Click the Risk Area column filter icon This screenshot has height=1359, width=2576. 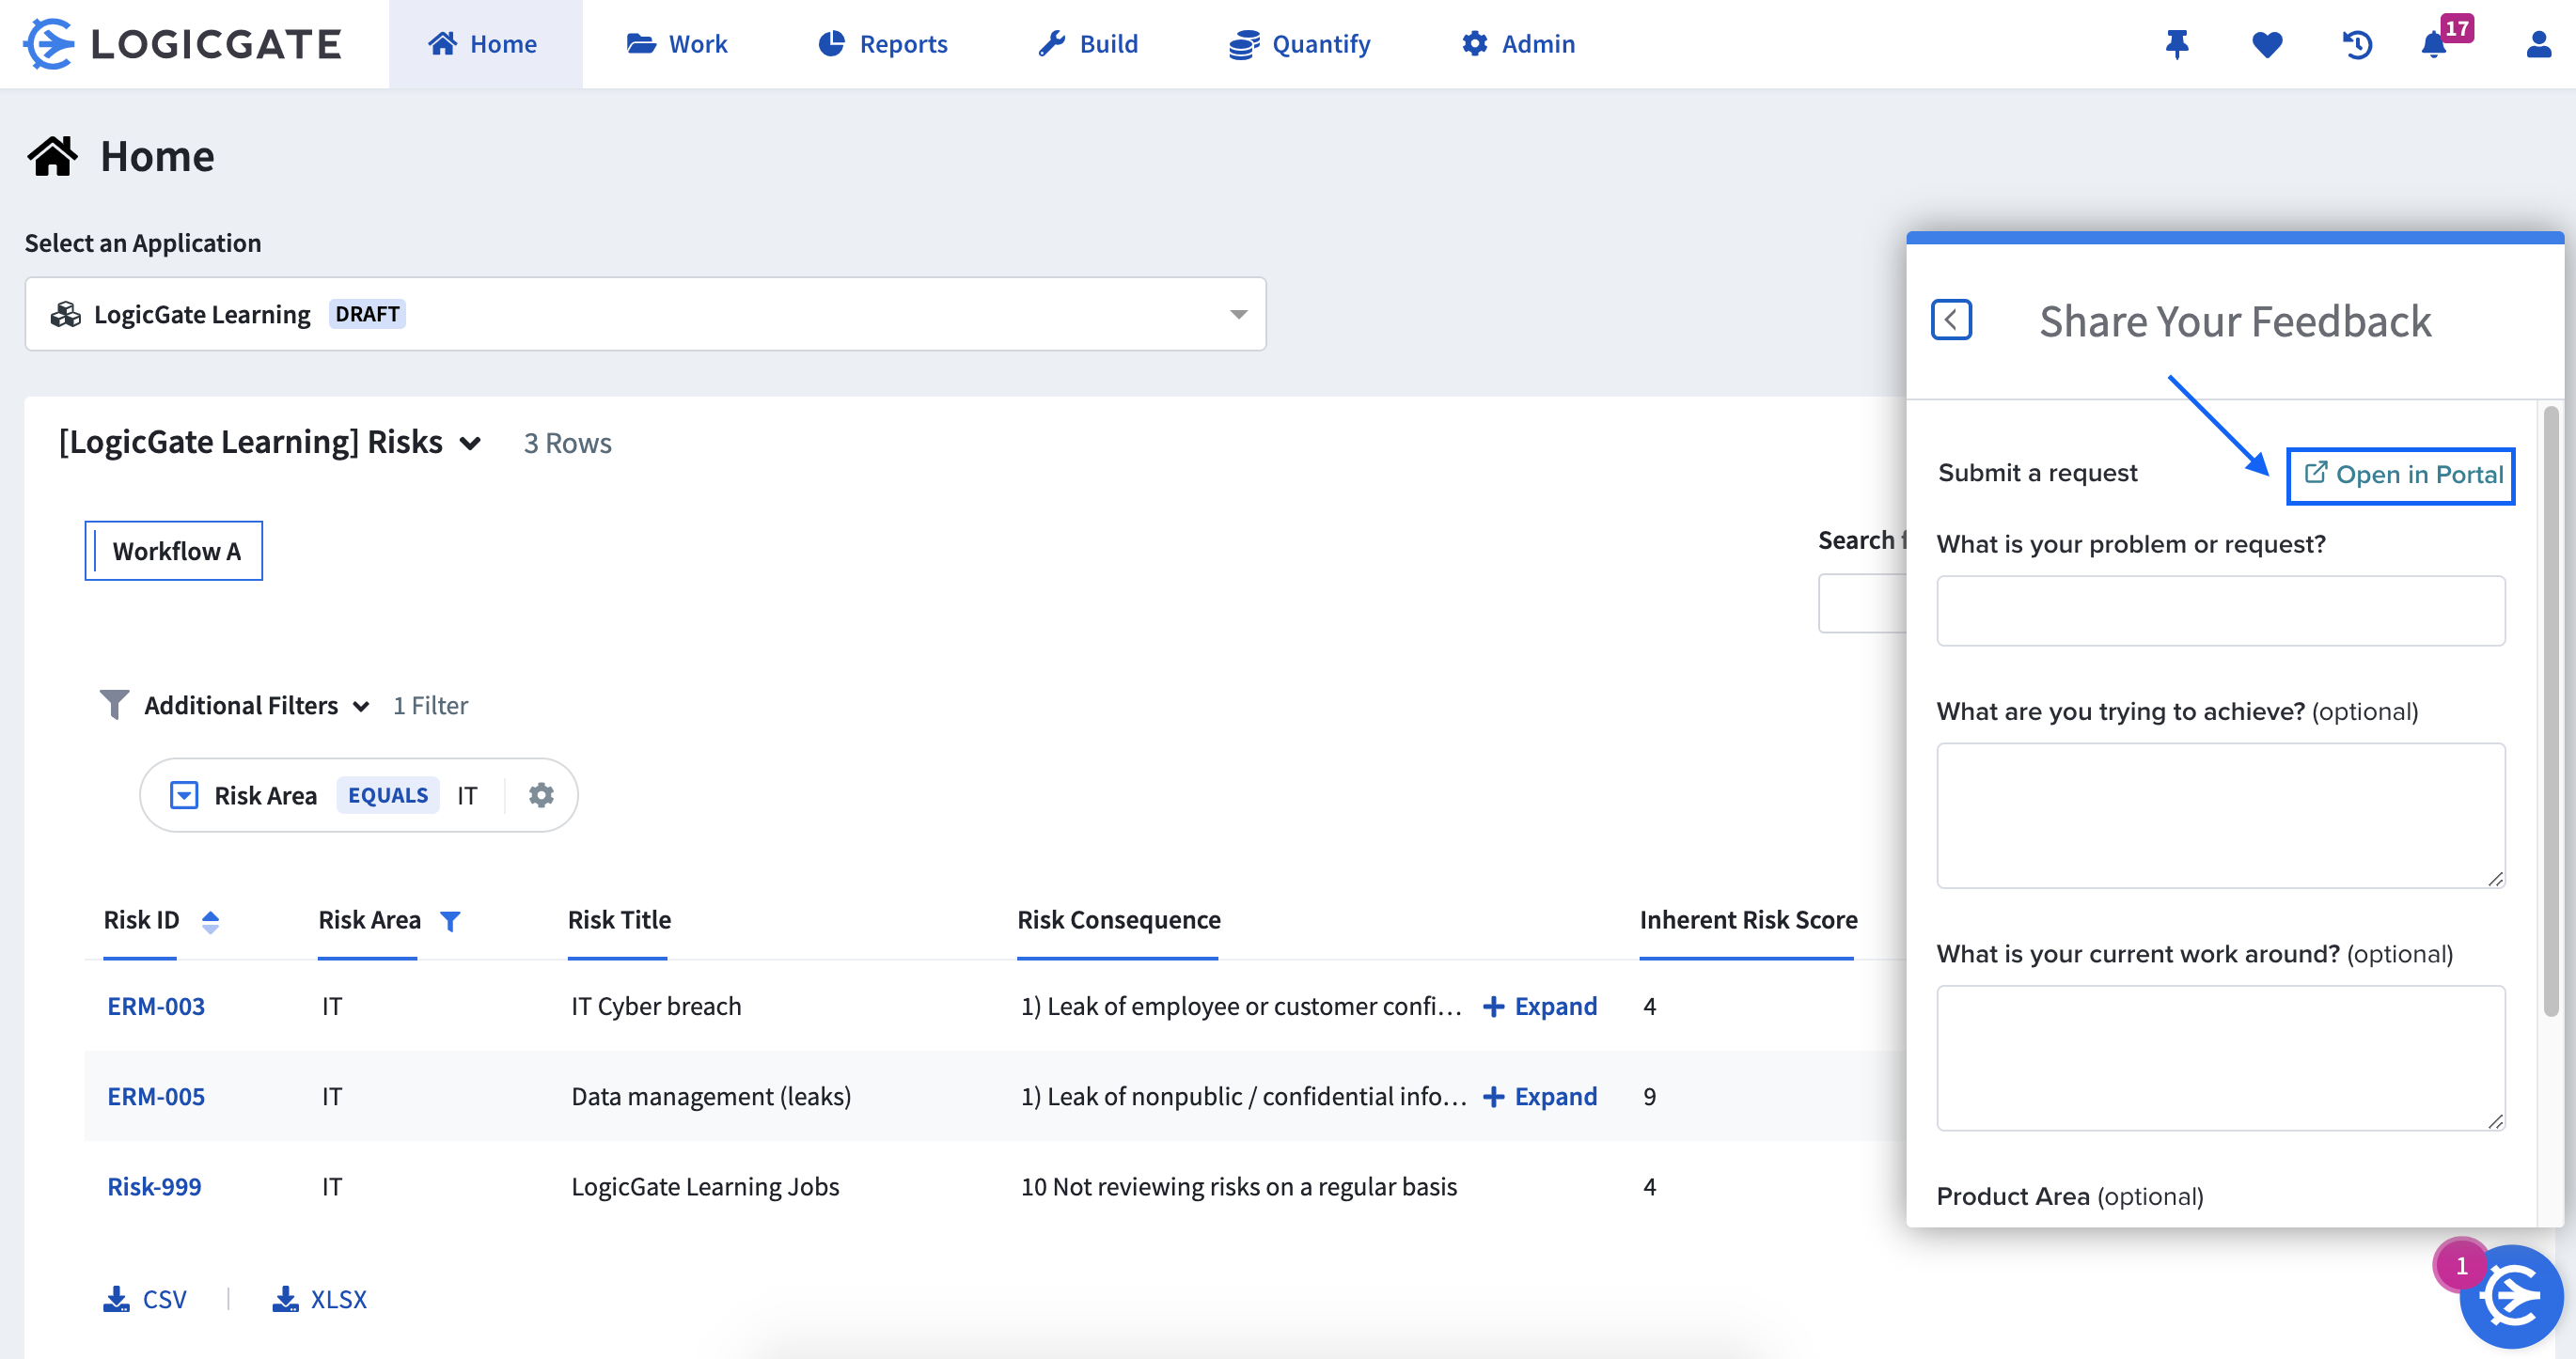450,921
